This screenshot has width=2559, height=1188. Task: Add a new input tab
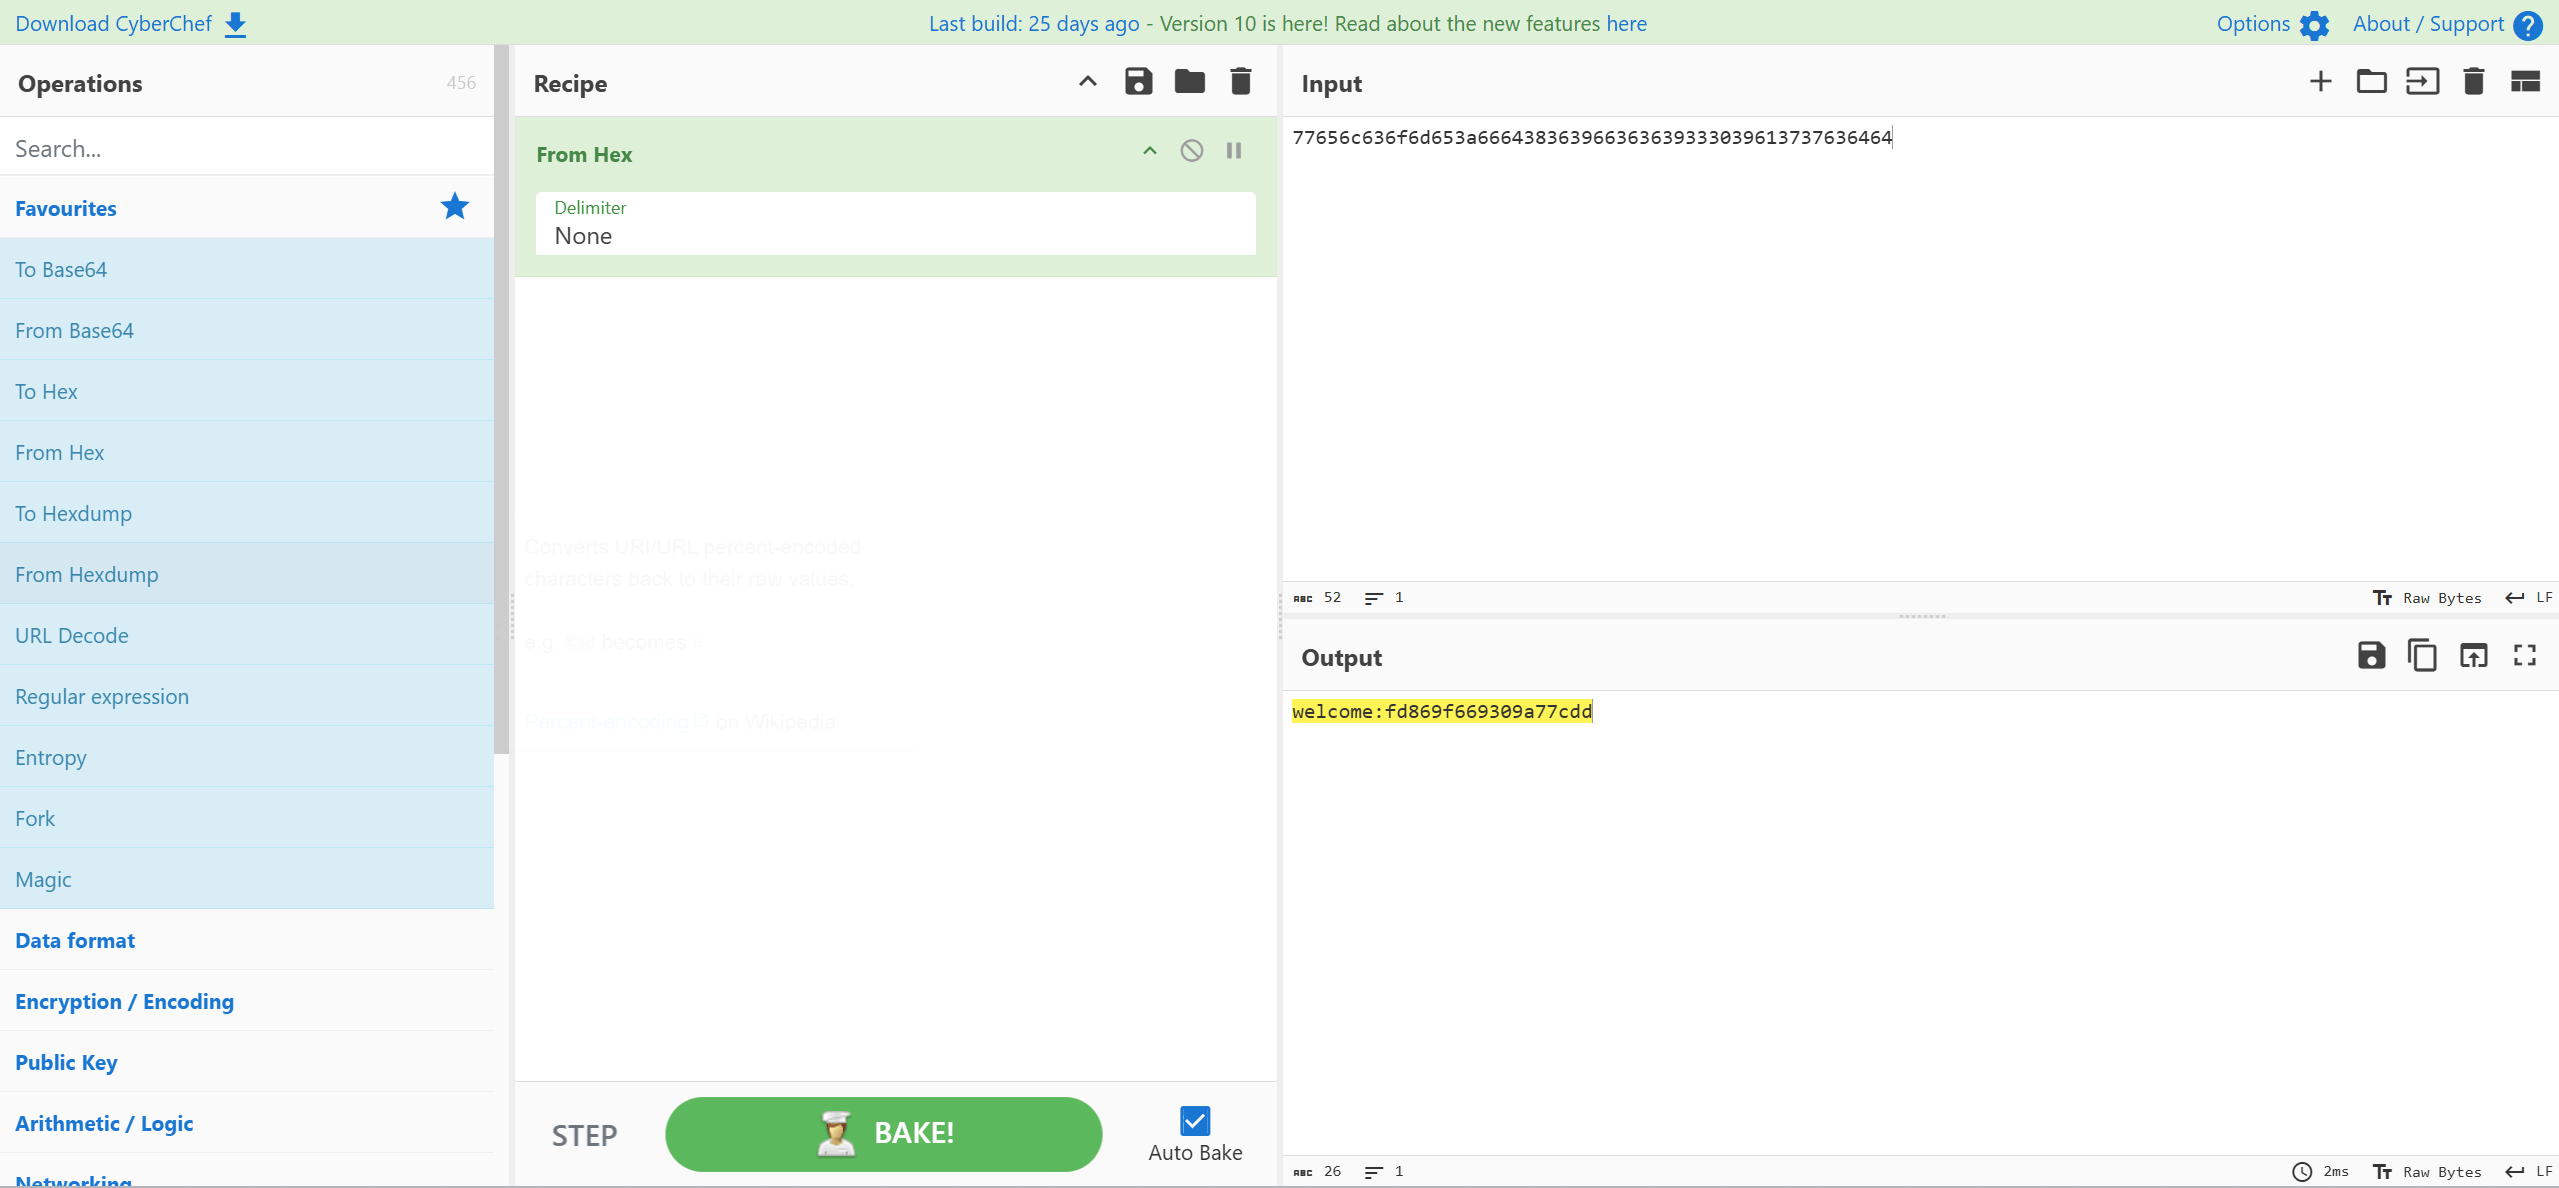click(2320, 81)
